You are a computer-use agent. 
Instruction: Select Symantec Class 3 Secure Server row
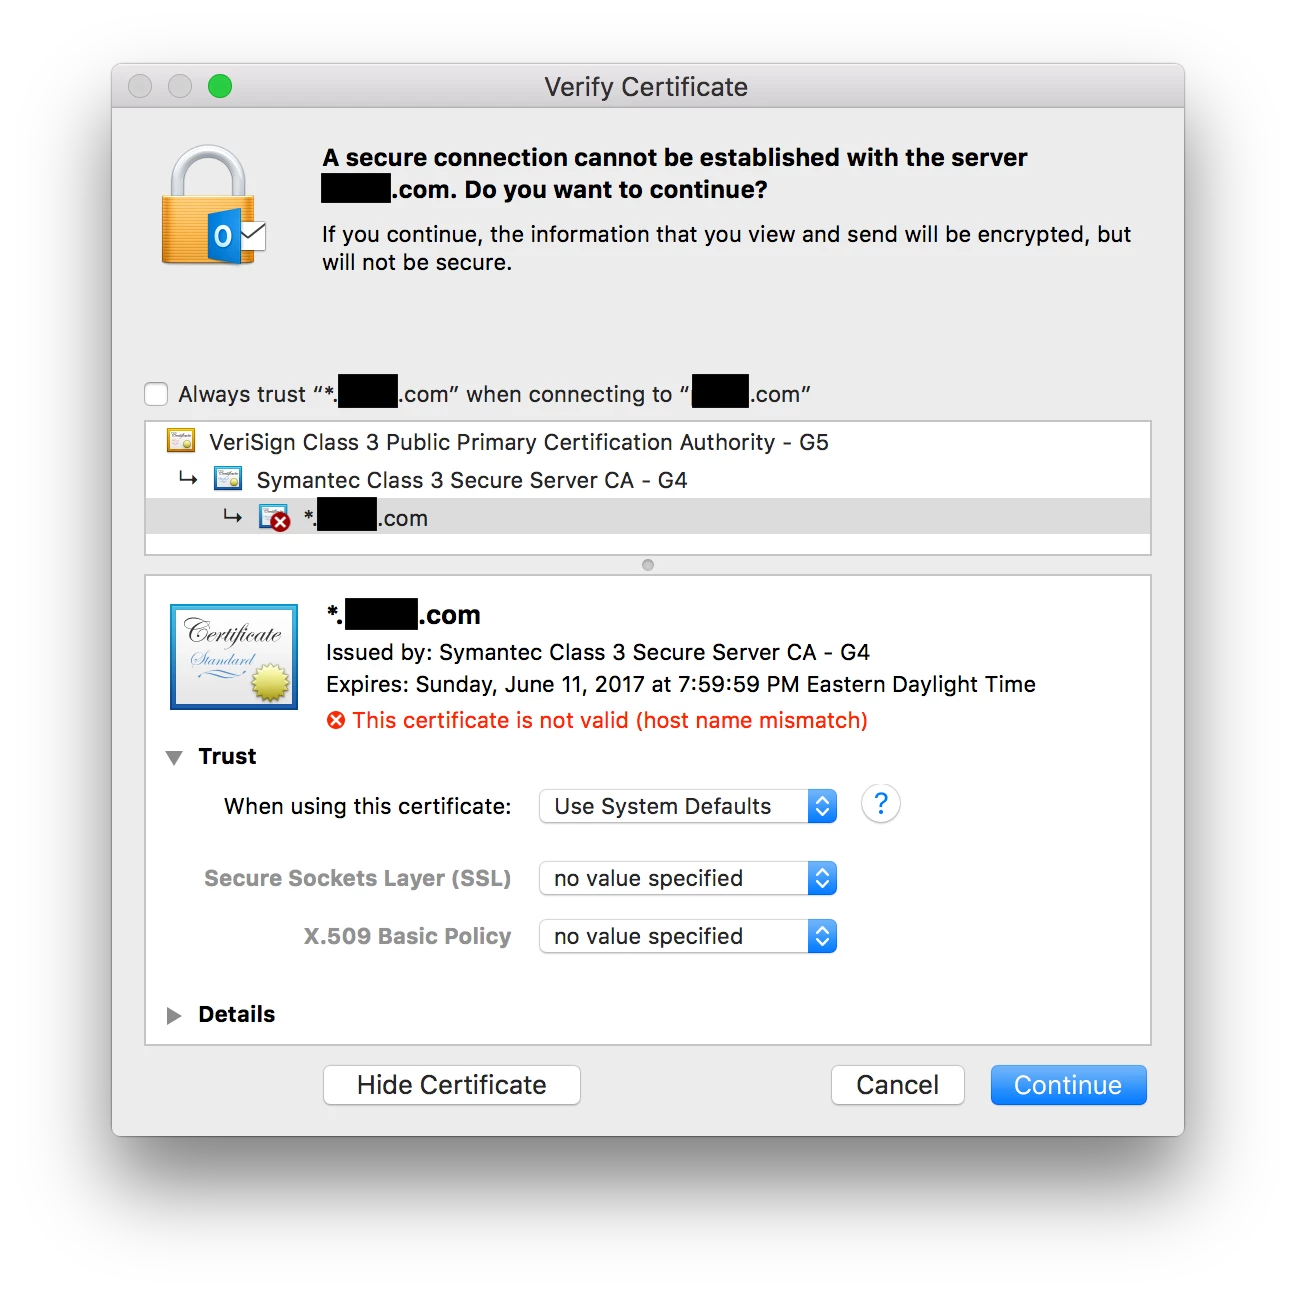pyautogui.click(x=648, y=480)
